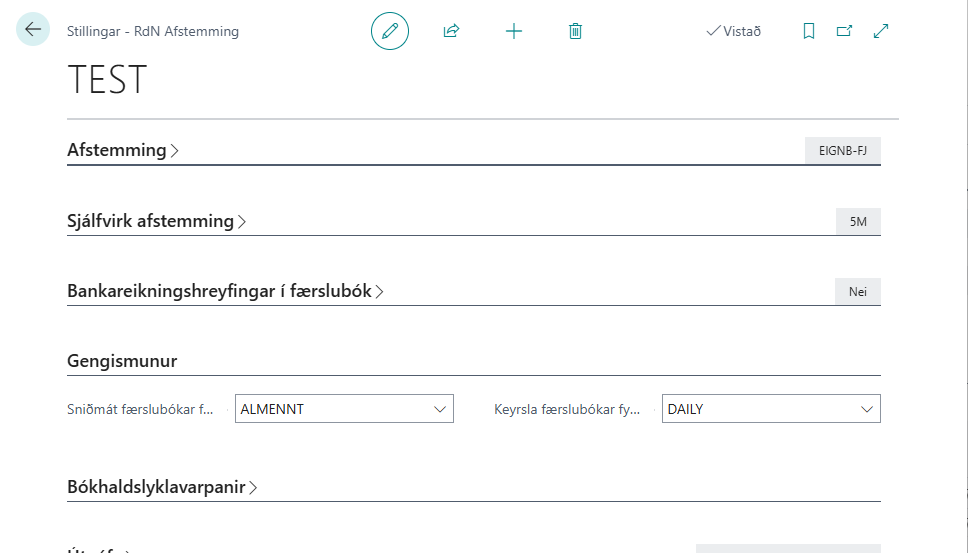
Task: Click the 5M summary value
Action: [x=858, y=222]
